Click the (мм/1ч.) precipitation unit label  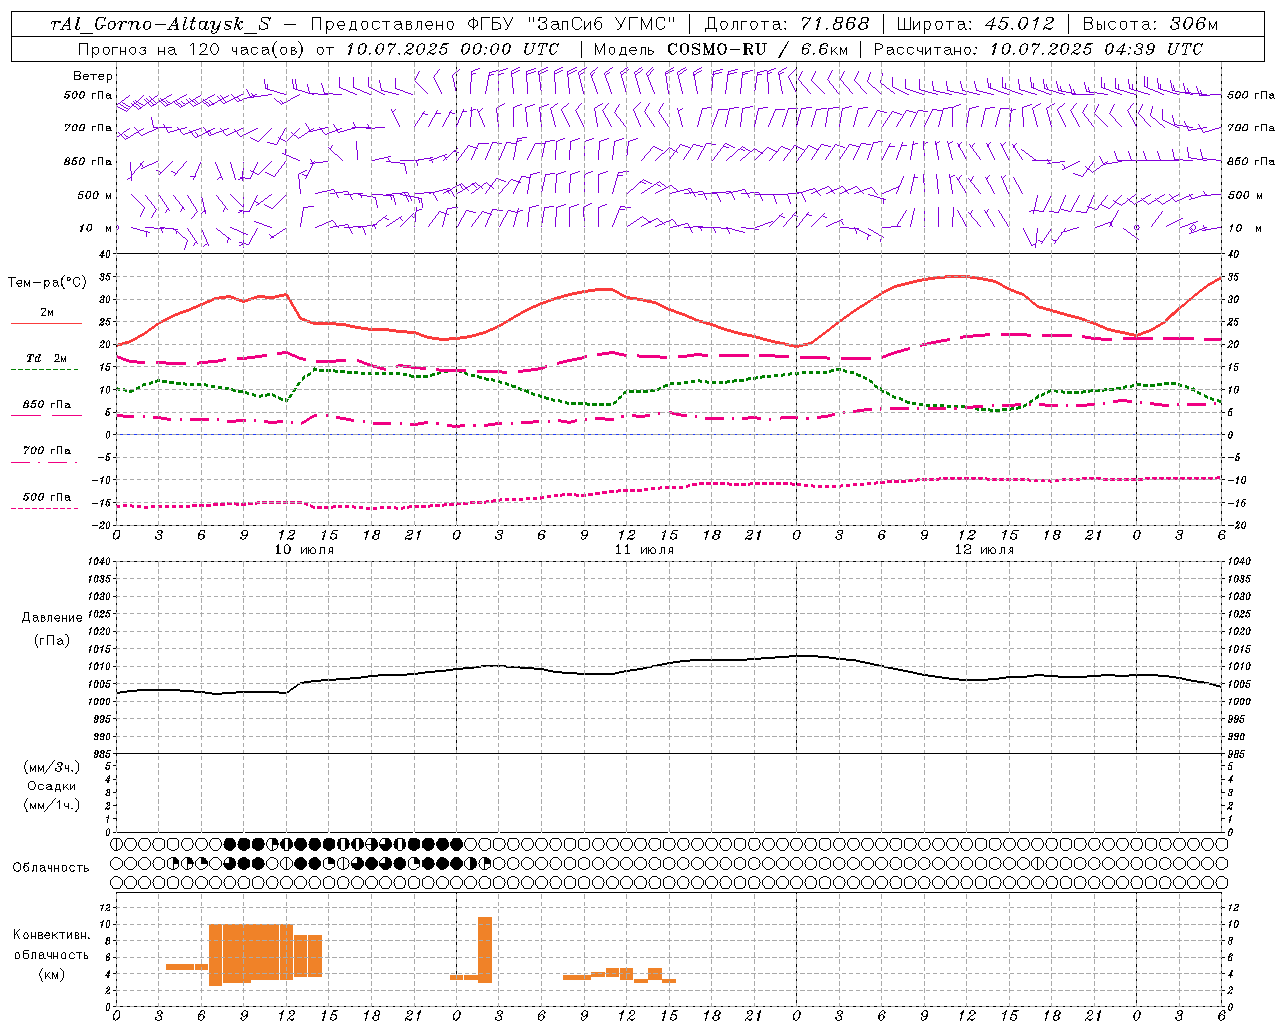[x=52, y=805]
